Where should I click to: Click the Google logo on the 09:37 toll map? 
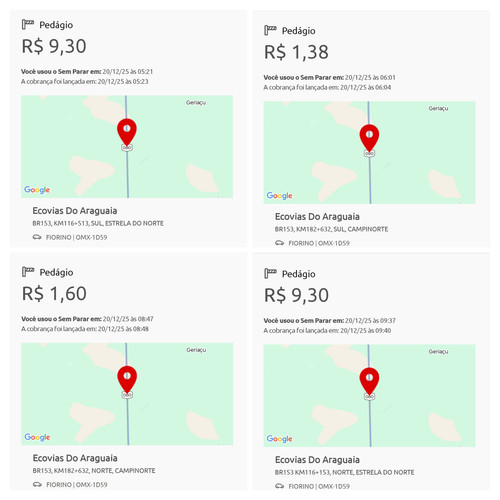[x=279, y=439]
